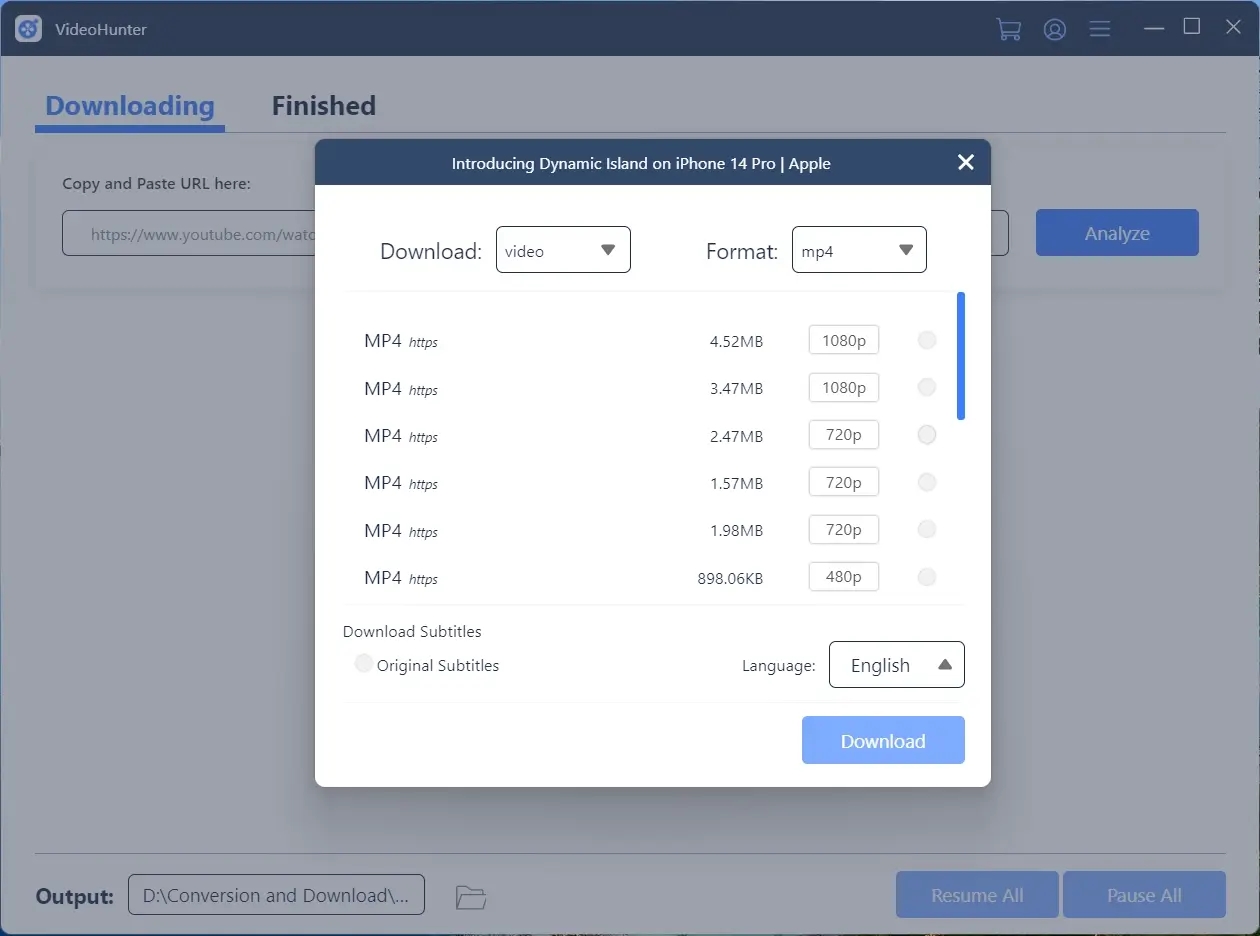Enable Original Subtitles option

(x=364, y=664)
